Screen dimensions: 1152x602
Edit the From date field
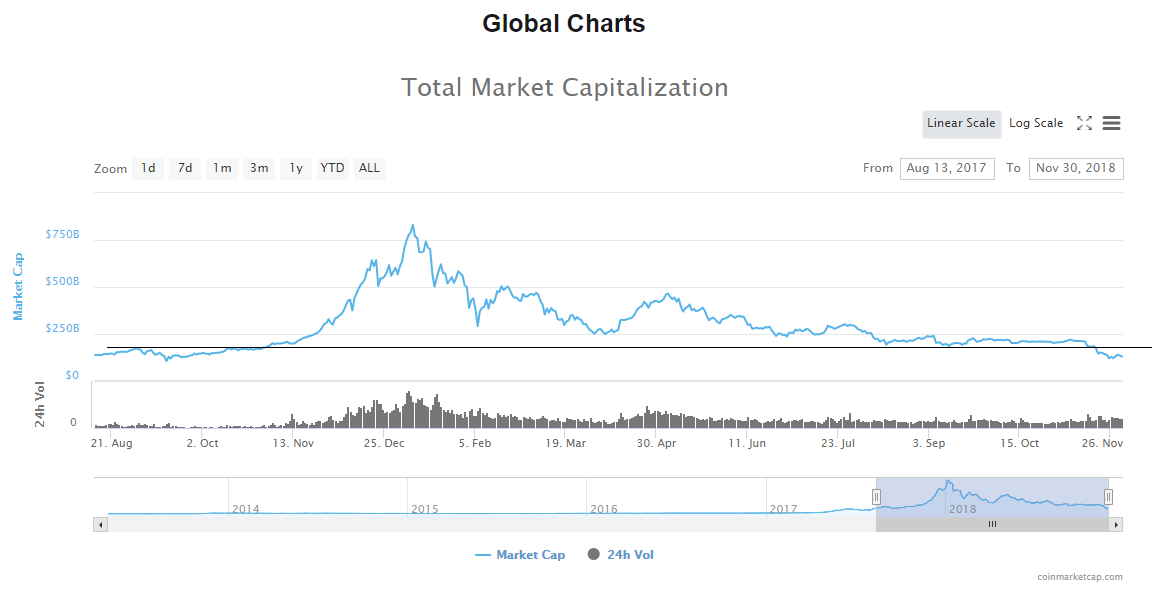(x=946, y=168)
